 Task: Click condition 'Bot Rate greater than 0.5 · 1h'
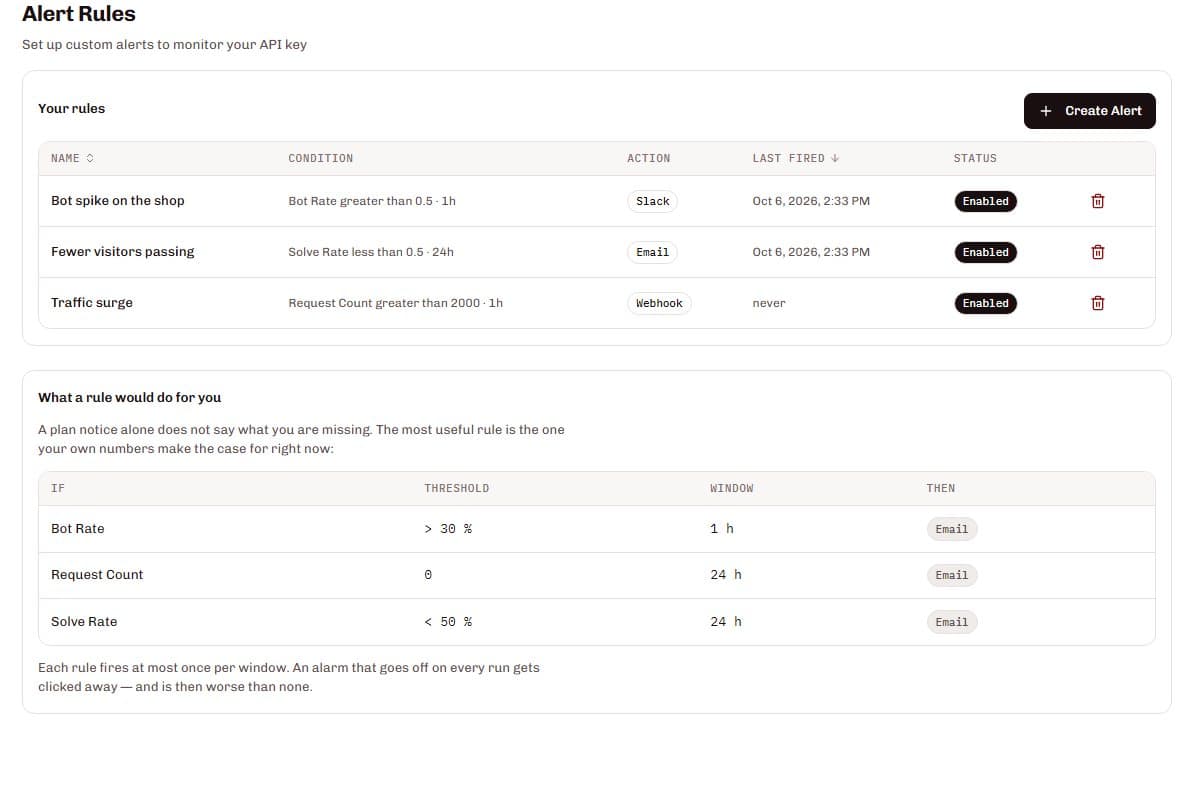[x=372, y=201]
